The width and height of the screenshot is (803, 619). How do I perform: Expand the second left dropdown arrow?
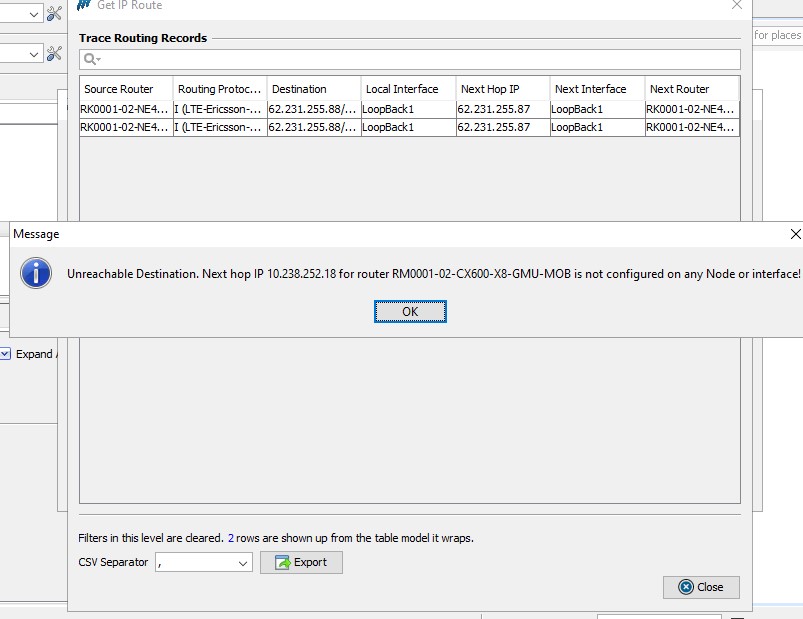pyautogui.click(x=33, y=53)
